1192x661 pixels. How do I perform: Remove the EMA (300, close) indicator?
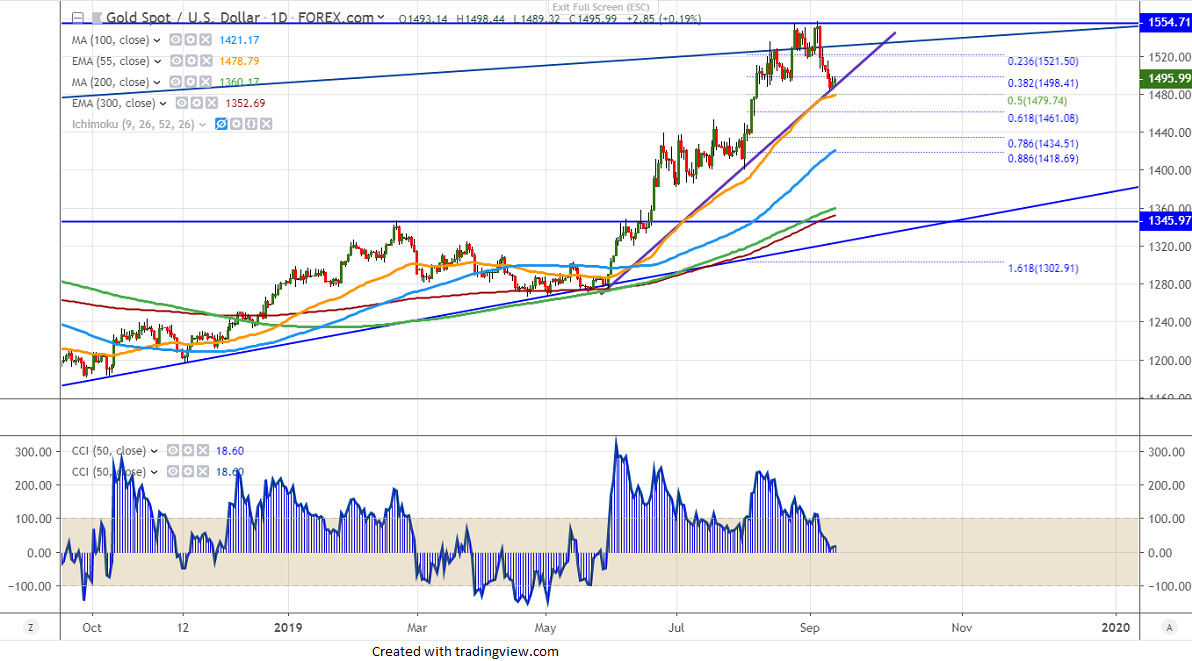[211, 103]
